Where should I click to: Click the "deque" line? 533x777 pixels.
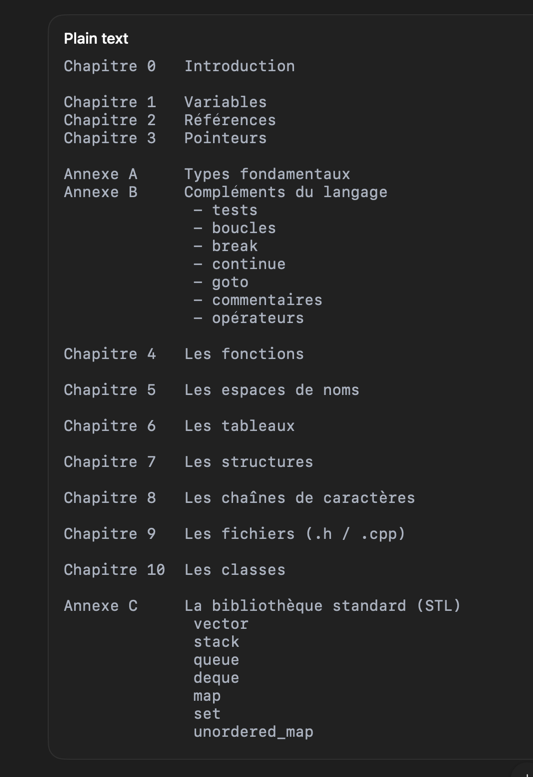(216, 678)
